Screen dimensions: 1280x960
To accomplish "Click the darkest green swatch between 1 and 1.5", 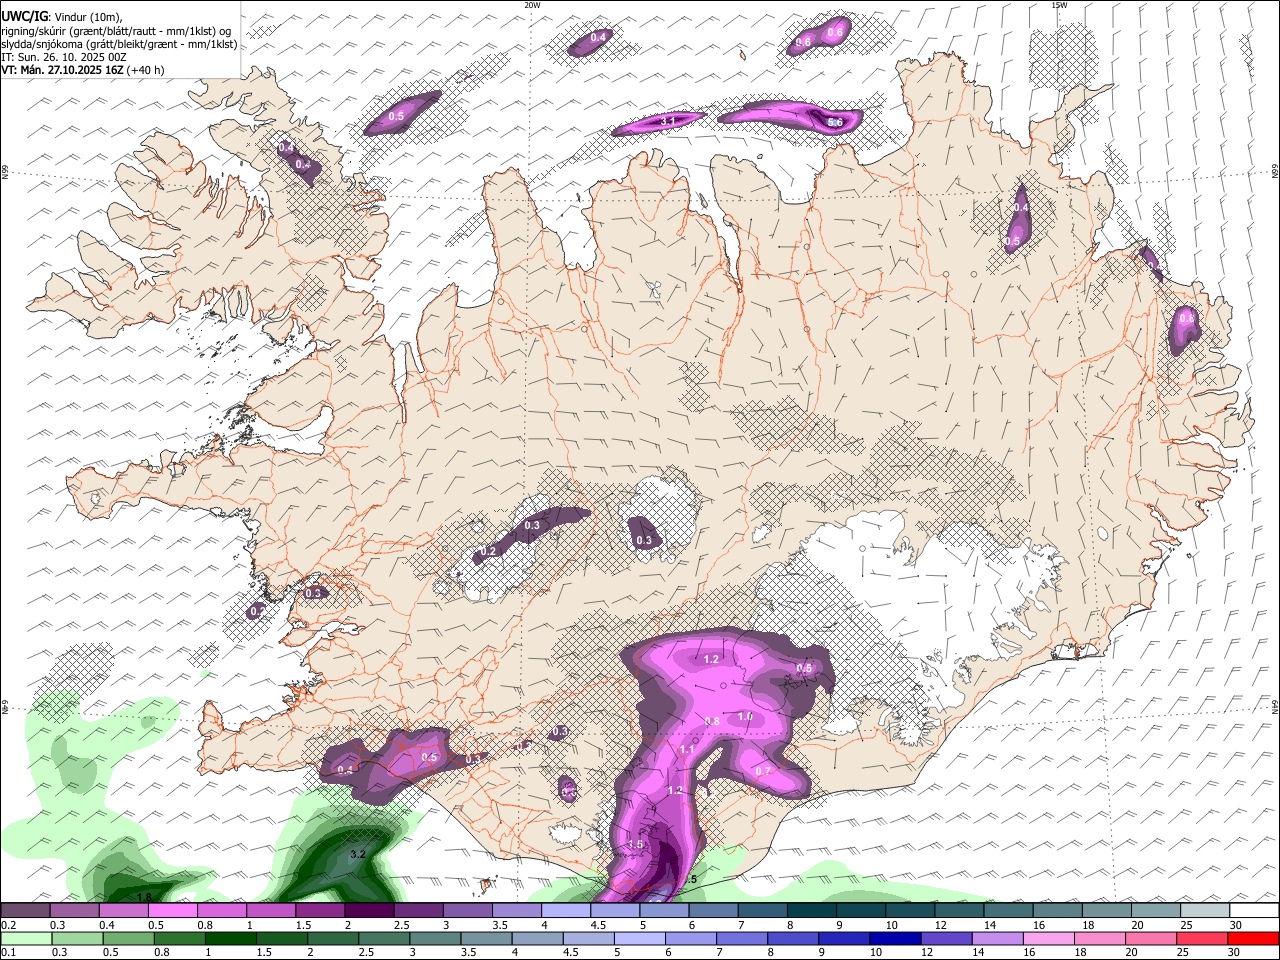I will [230, 938].
